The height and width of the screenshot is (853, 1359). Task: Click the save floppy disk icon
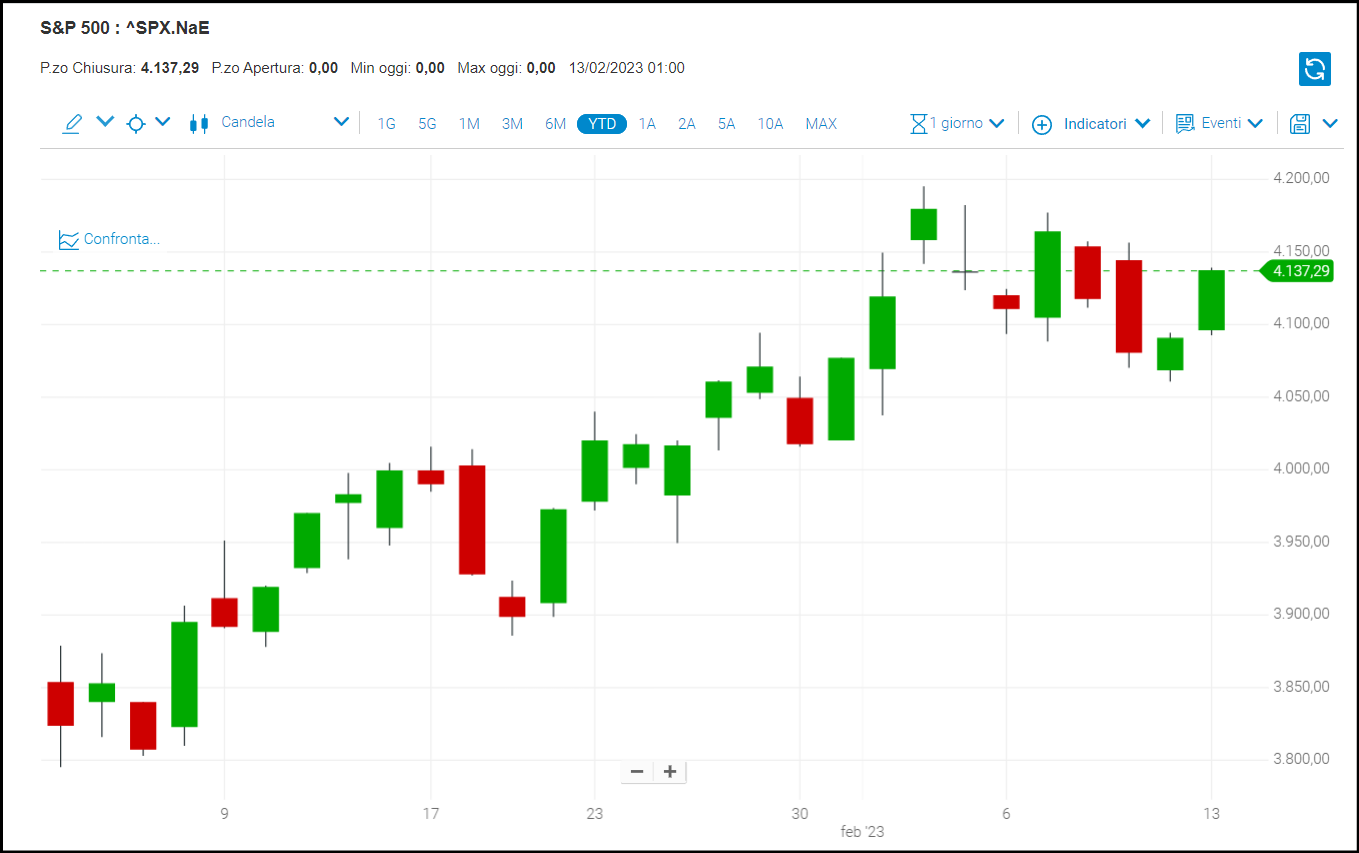coord(1299,123)
